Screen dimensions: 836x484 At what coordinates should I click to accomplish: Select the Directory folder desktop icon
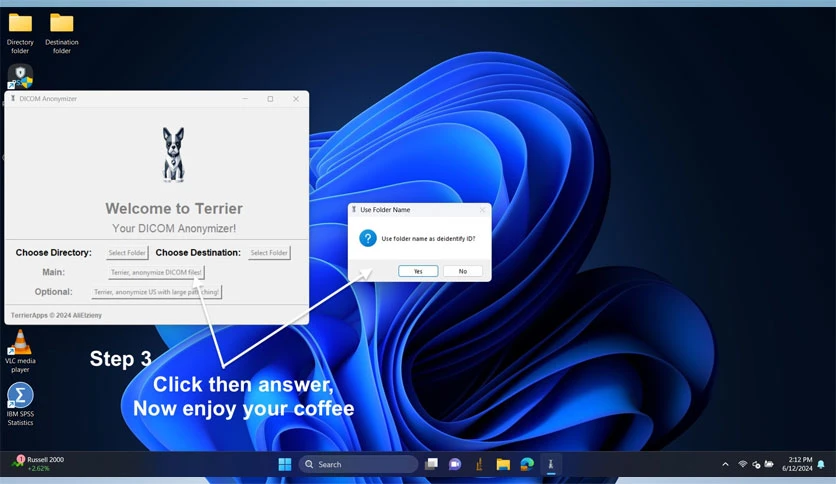pos(20,34)
